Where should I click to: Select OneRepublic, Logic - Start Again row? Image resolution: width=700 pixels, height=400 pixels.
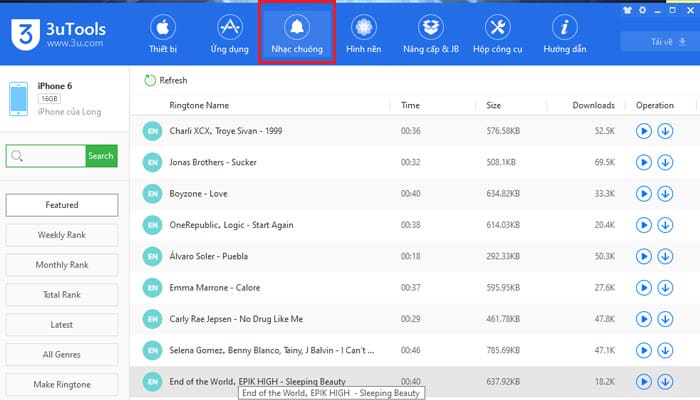pos(415,225)
